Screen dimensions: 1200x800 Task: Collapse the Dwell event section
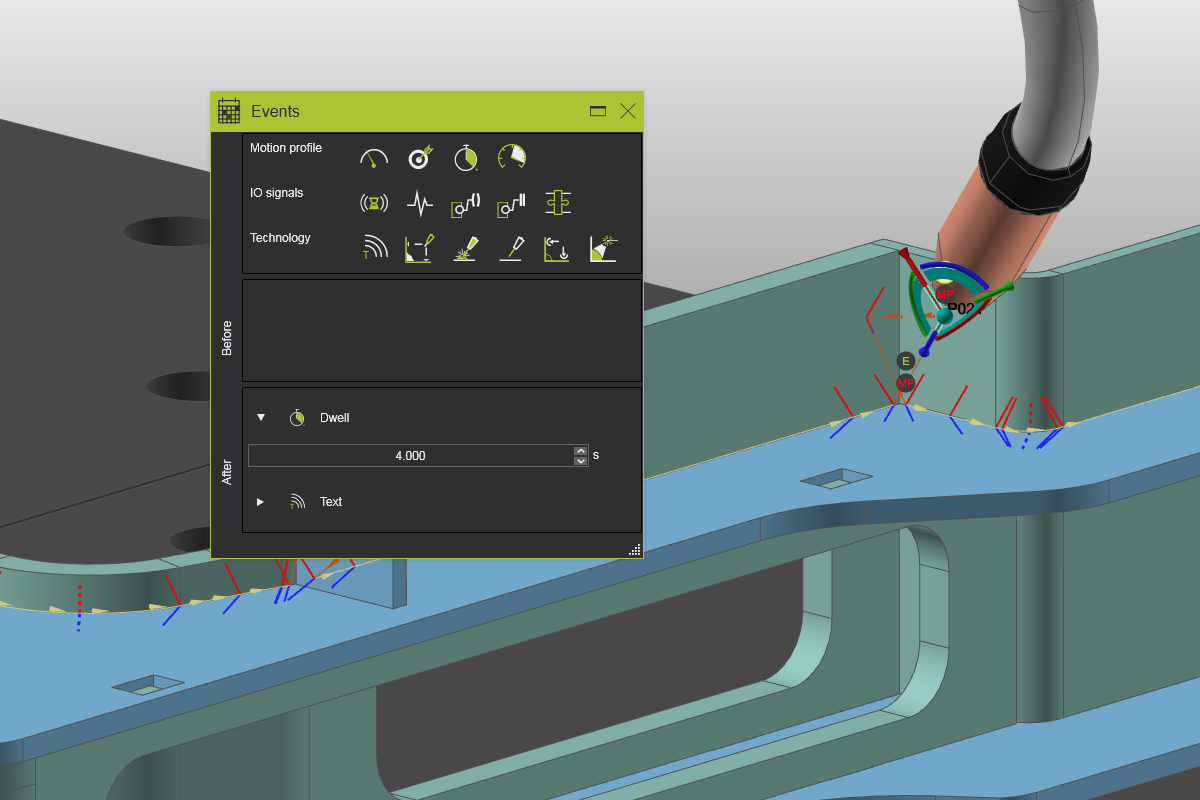tap(261, 417)
